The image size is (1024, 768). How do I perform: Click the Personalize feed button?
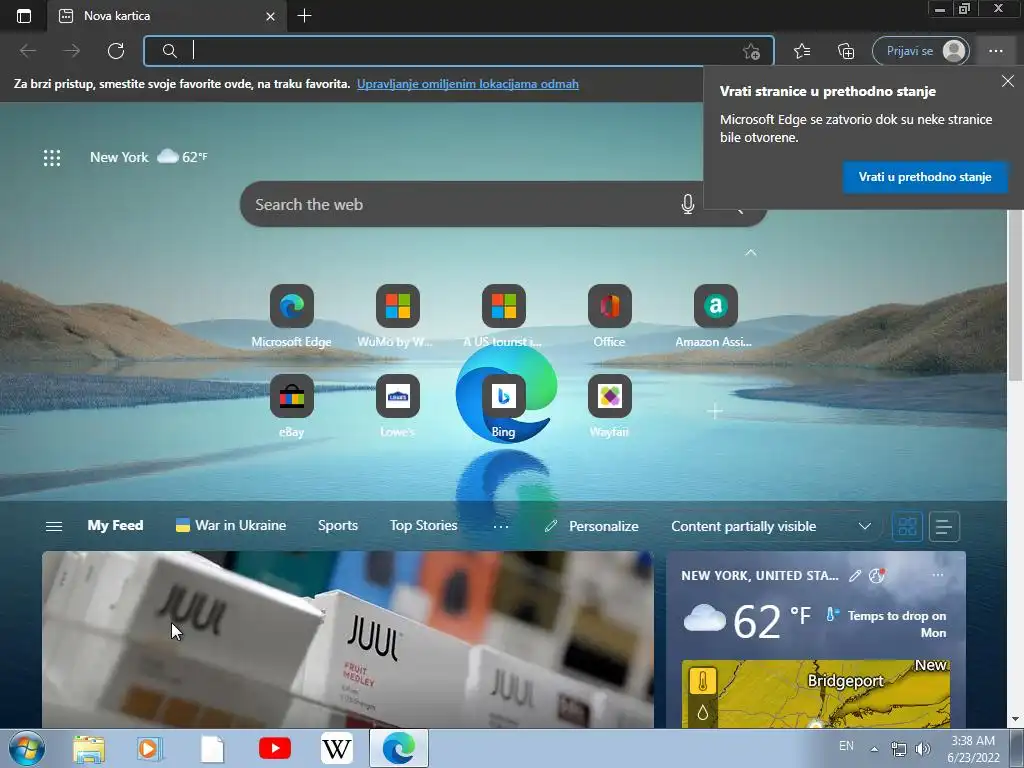[x=592, y=526]
